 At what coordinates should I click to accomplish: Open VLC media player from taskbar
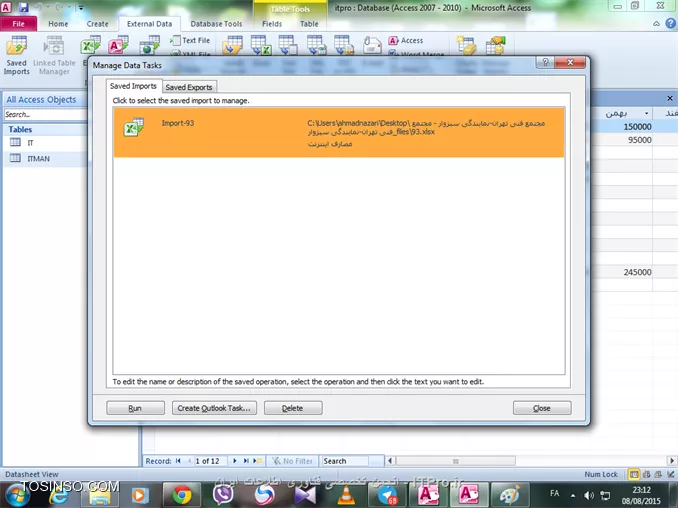point(346,494)
